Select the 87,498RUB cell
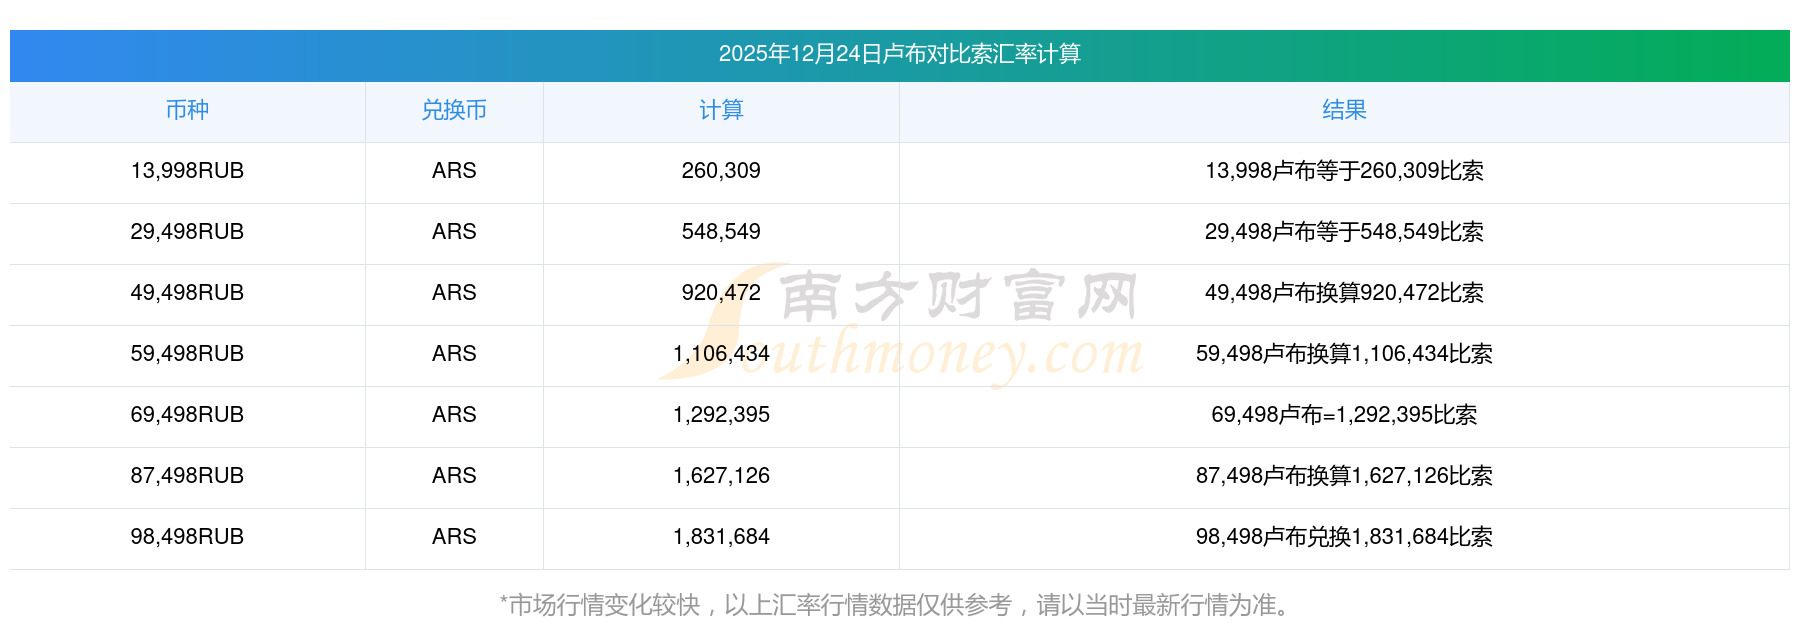 click(x=187, y=476)
